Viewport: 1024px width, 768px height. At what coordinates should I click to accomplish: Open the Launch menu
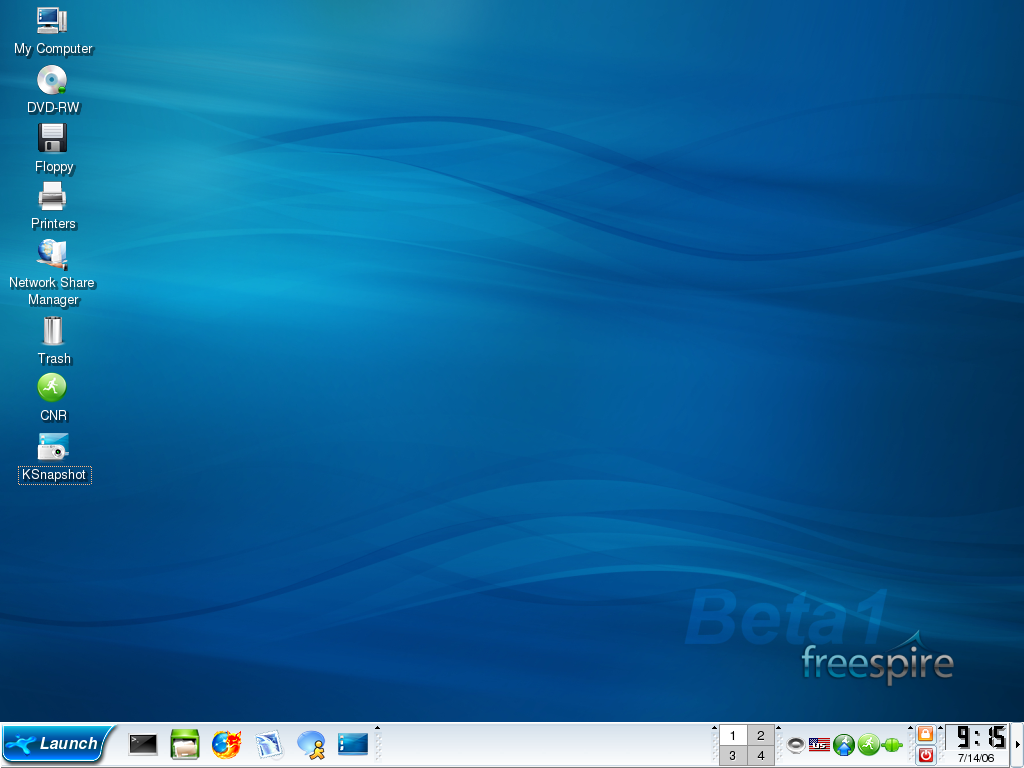coord(57,744)
